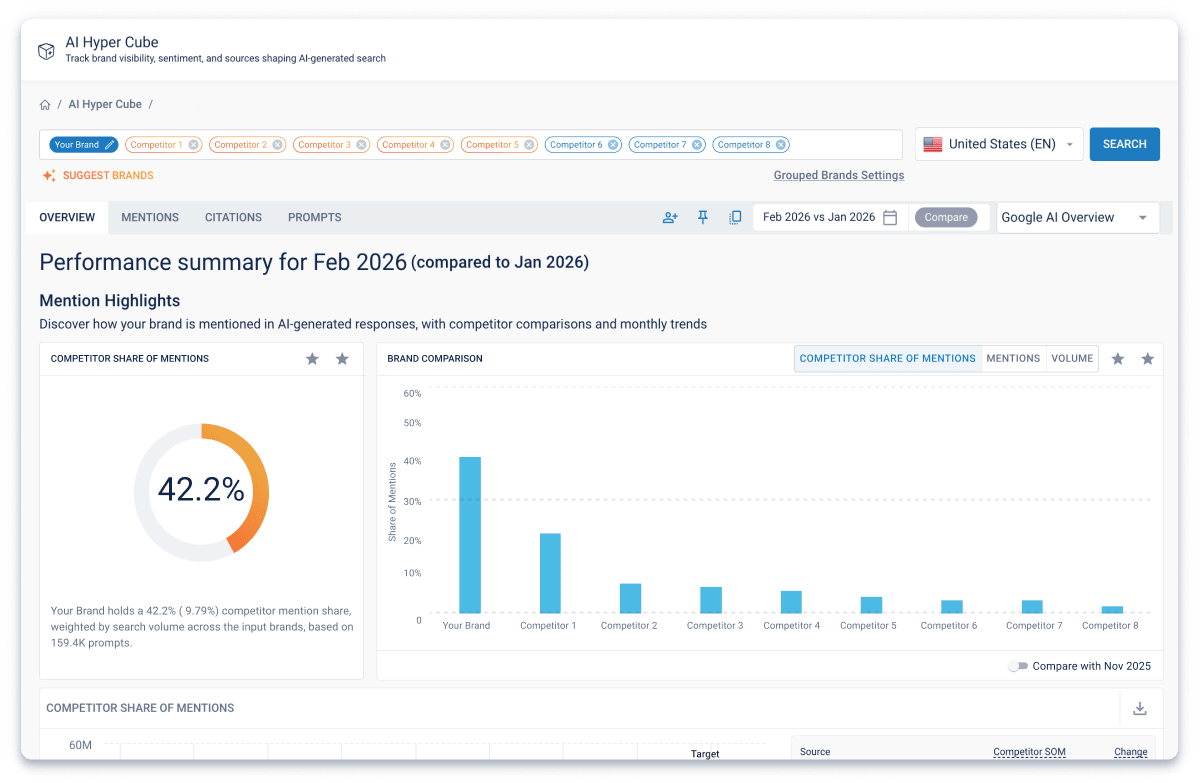Click the Competitor 6 axis label
This screenshot has width=1200, height=783.
(949, 626)
